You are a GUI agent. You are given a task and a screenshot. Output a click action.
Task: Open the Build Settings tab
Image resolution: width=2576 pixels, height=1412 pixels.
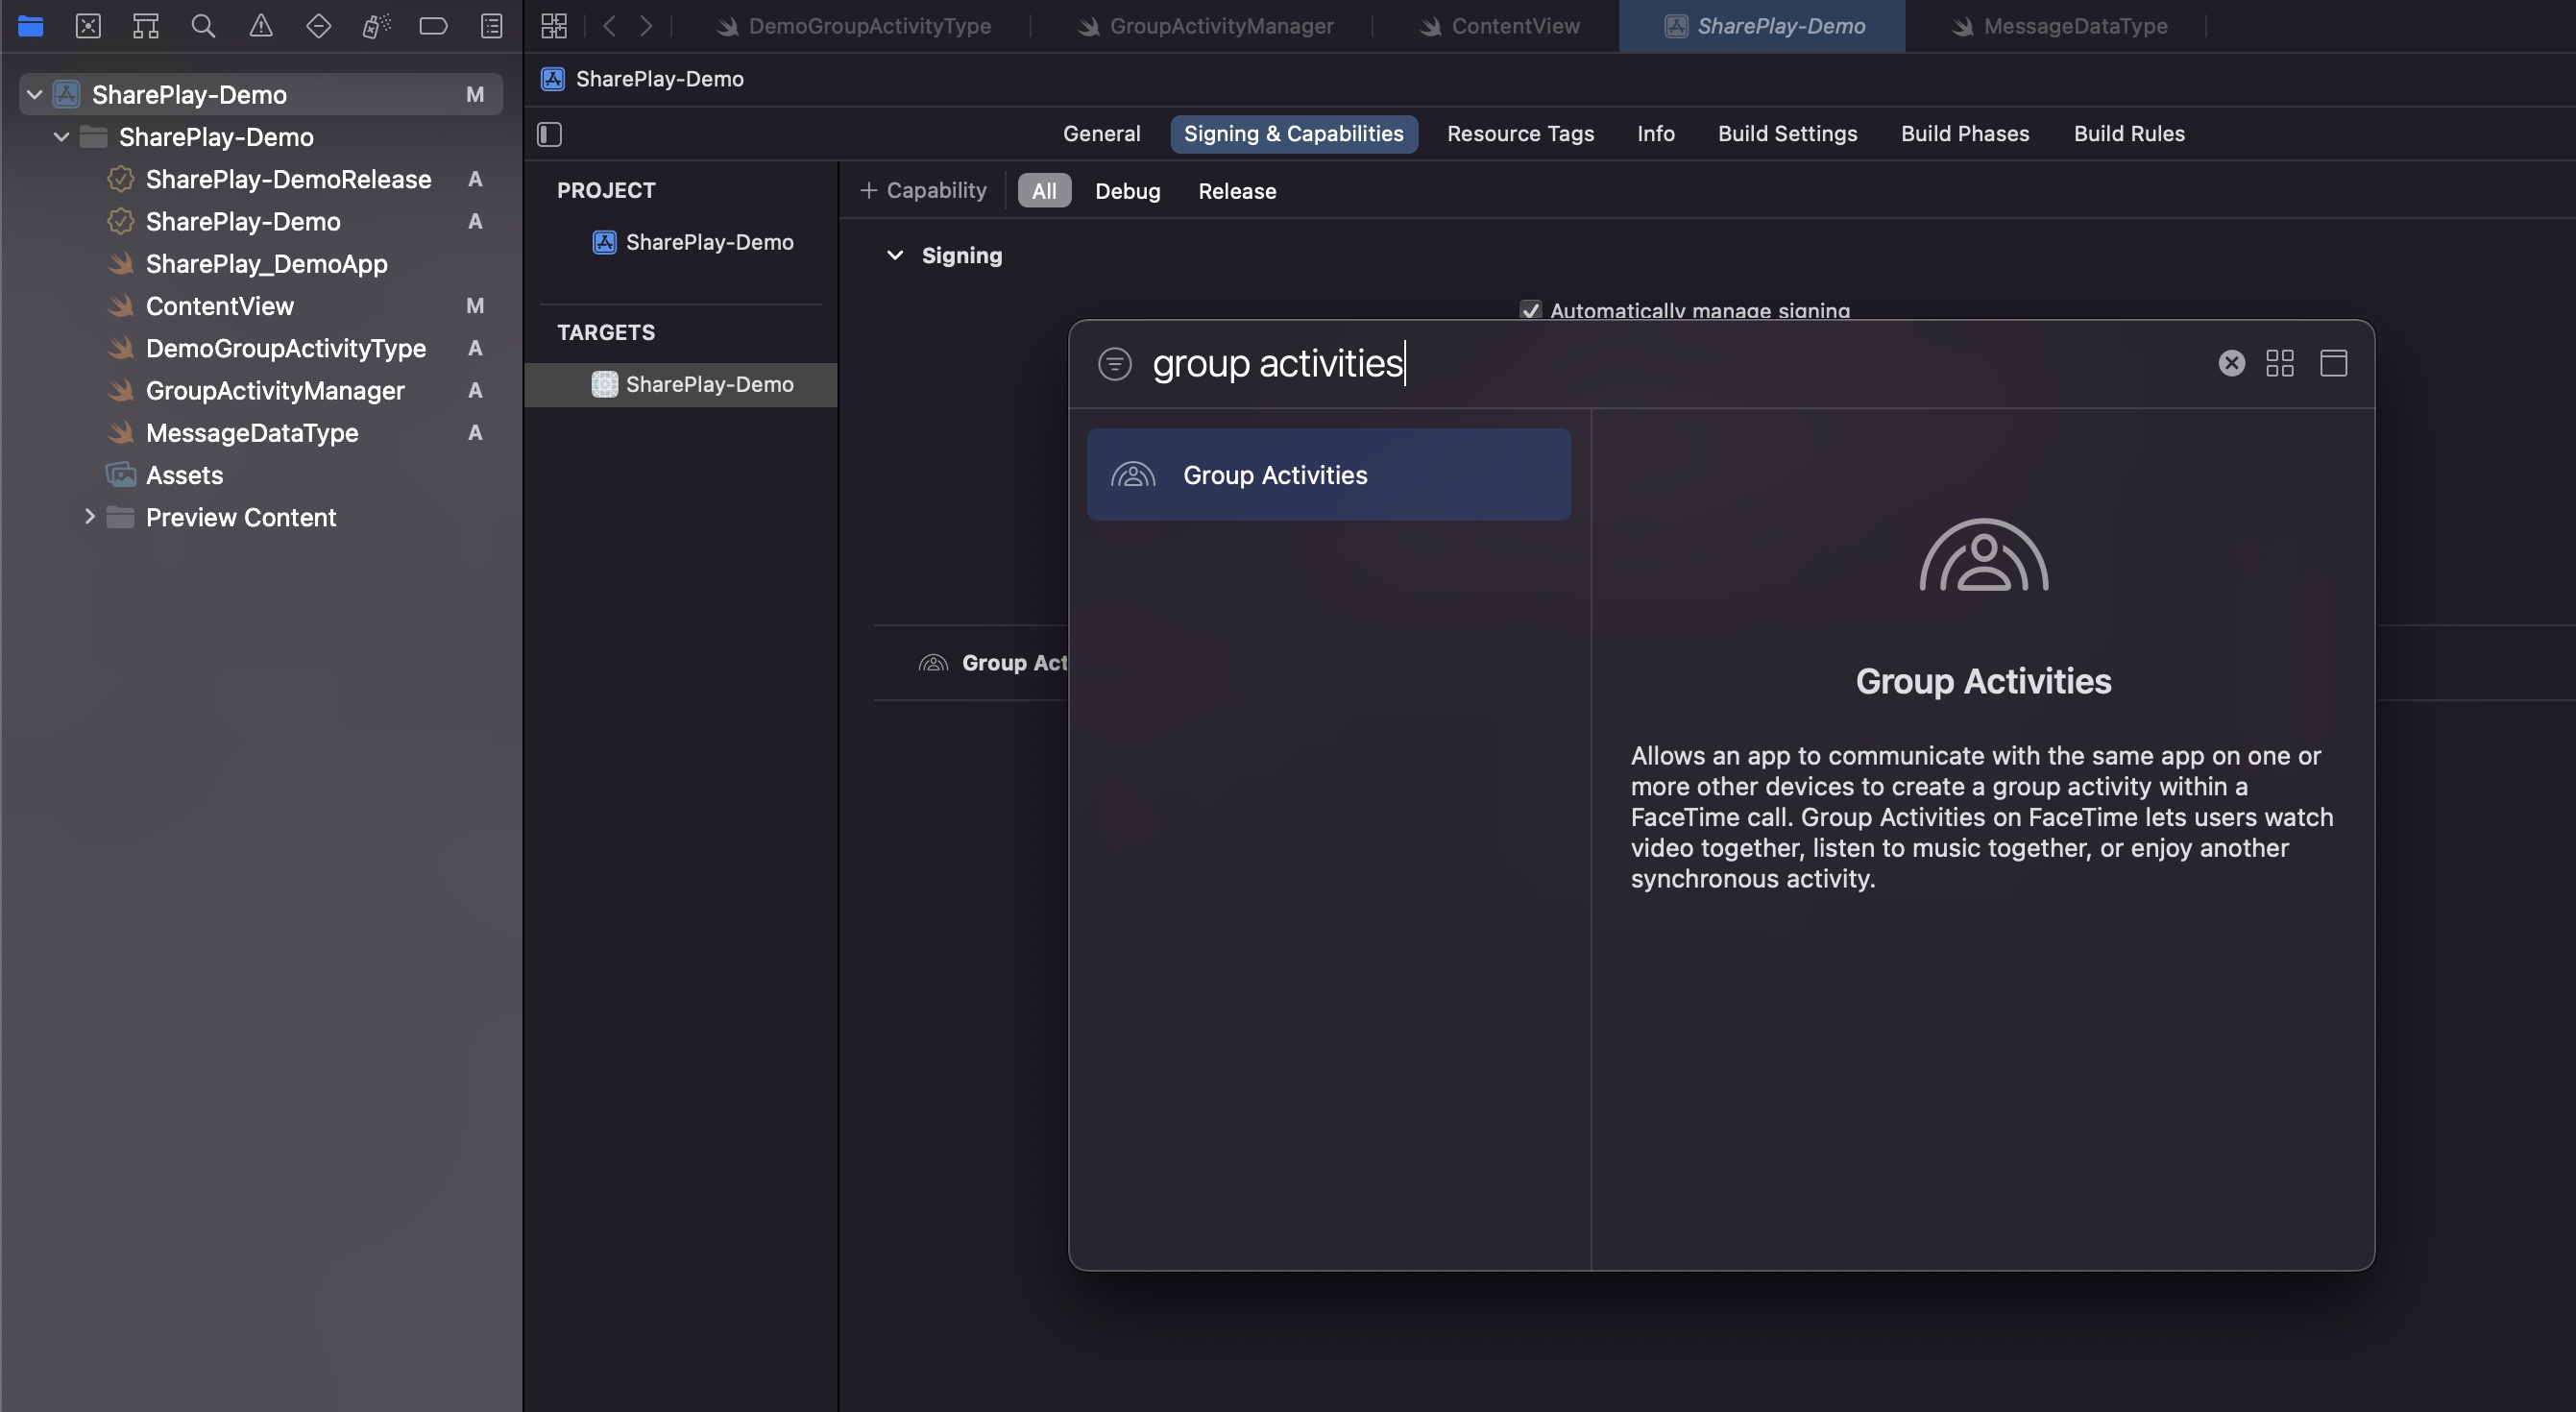click(x=1787, y=134)
